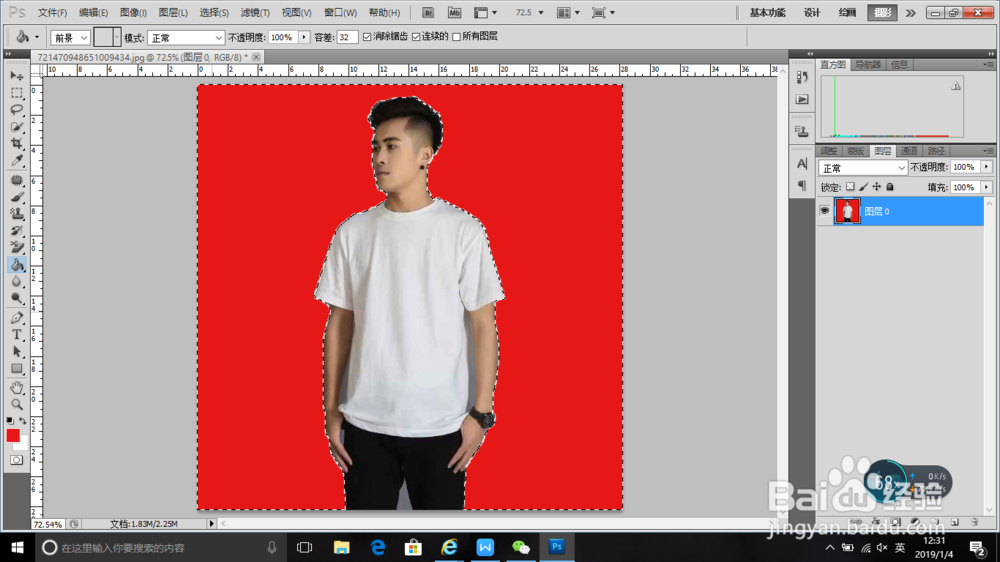Select the Path Selection tool
This screenshot has width=1000, height=562.
point(17,351)
